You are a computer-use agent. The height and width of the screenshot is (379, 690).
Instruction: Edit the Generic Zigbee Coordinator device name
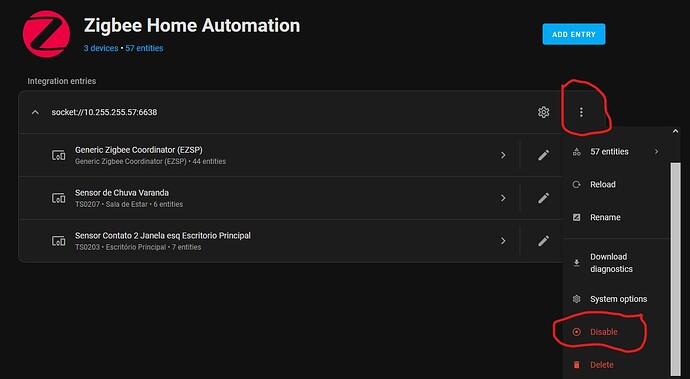pos(543,155)
